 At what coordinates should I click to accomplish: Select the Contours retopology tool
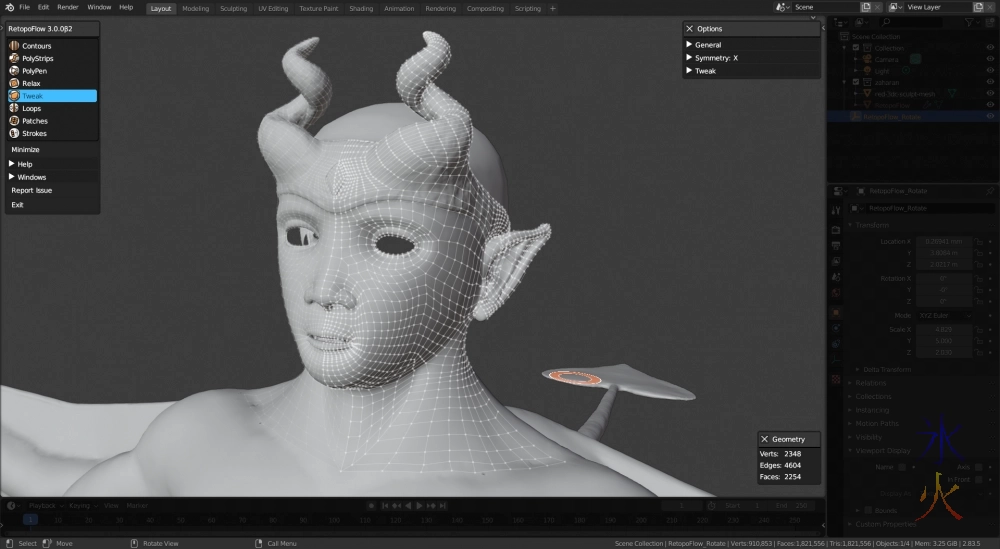click(x=36, y=46)
